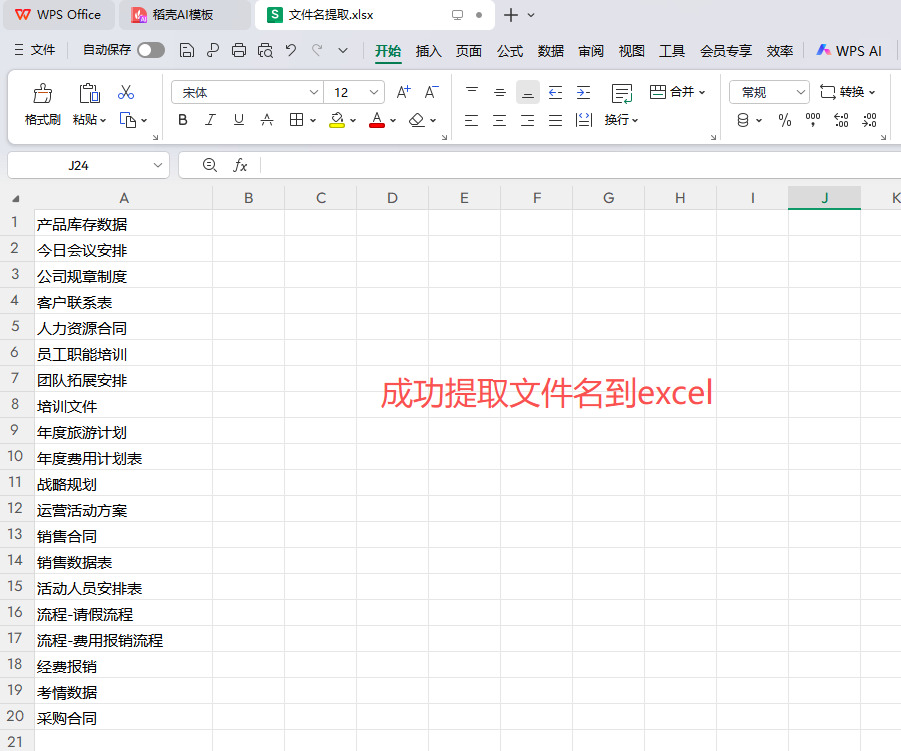Align text right
The width and height of the screenshot is (901, 751).
[527, 120]
